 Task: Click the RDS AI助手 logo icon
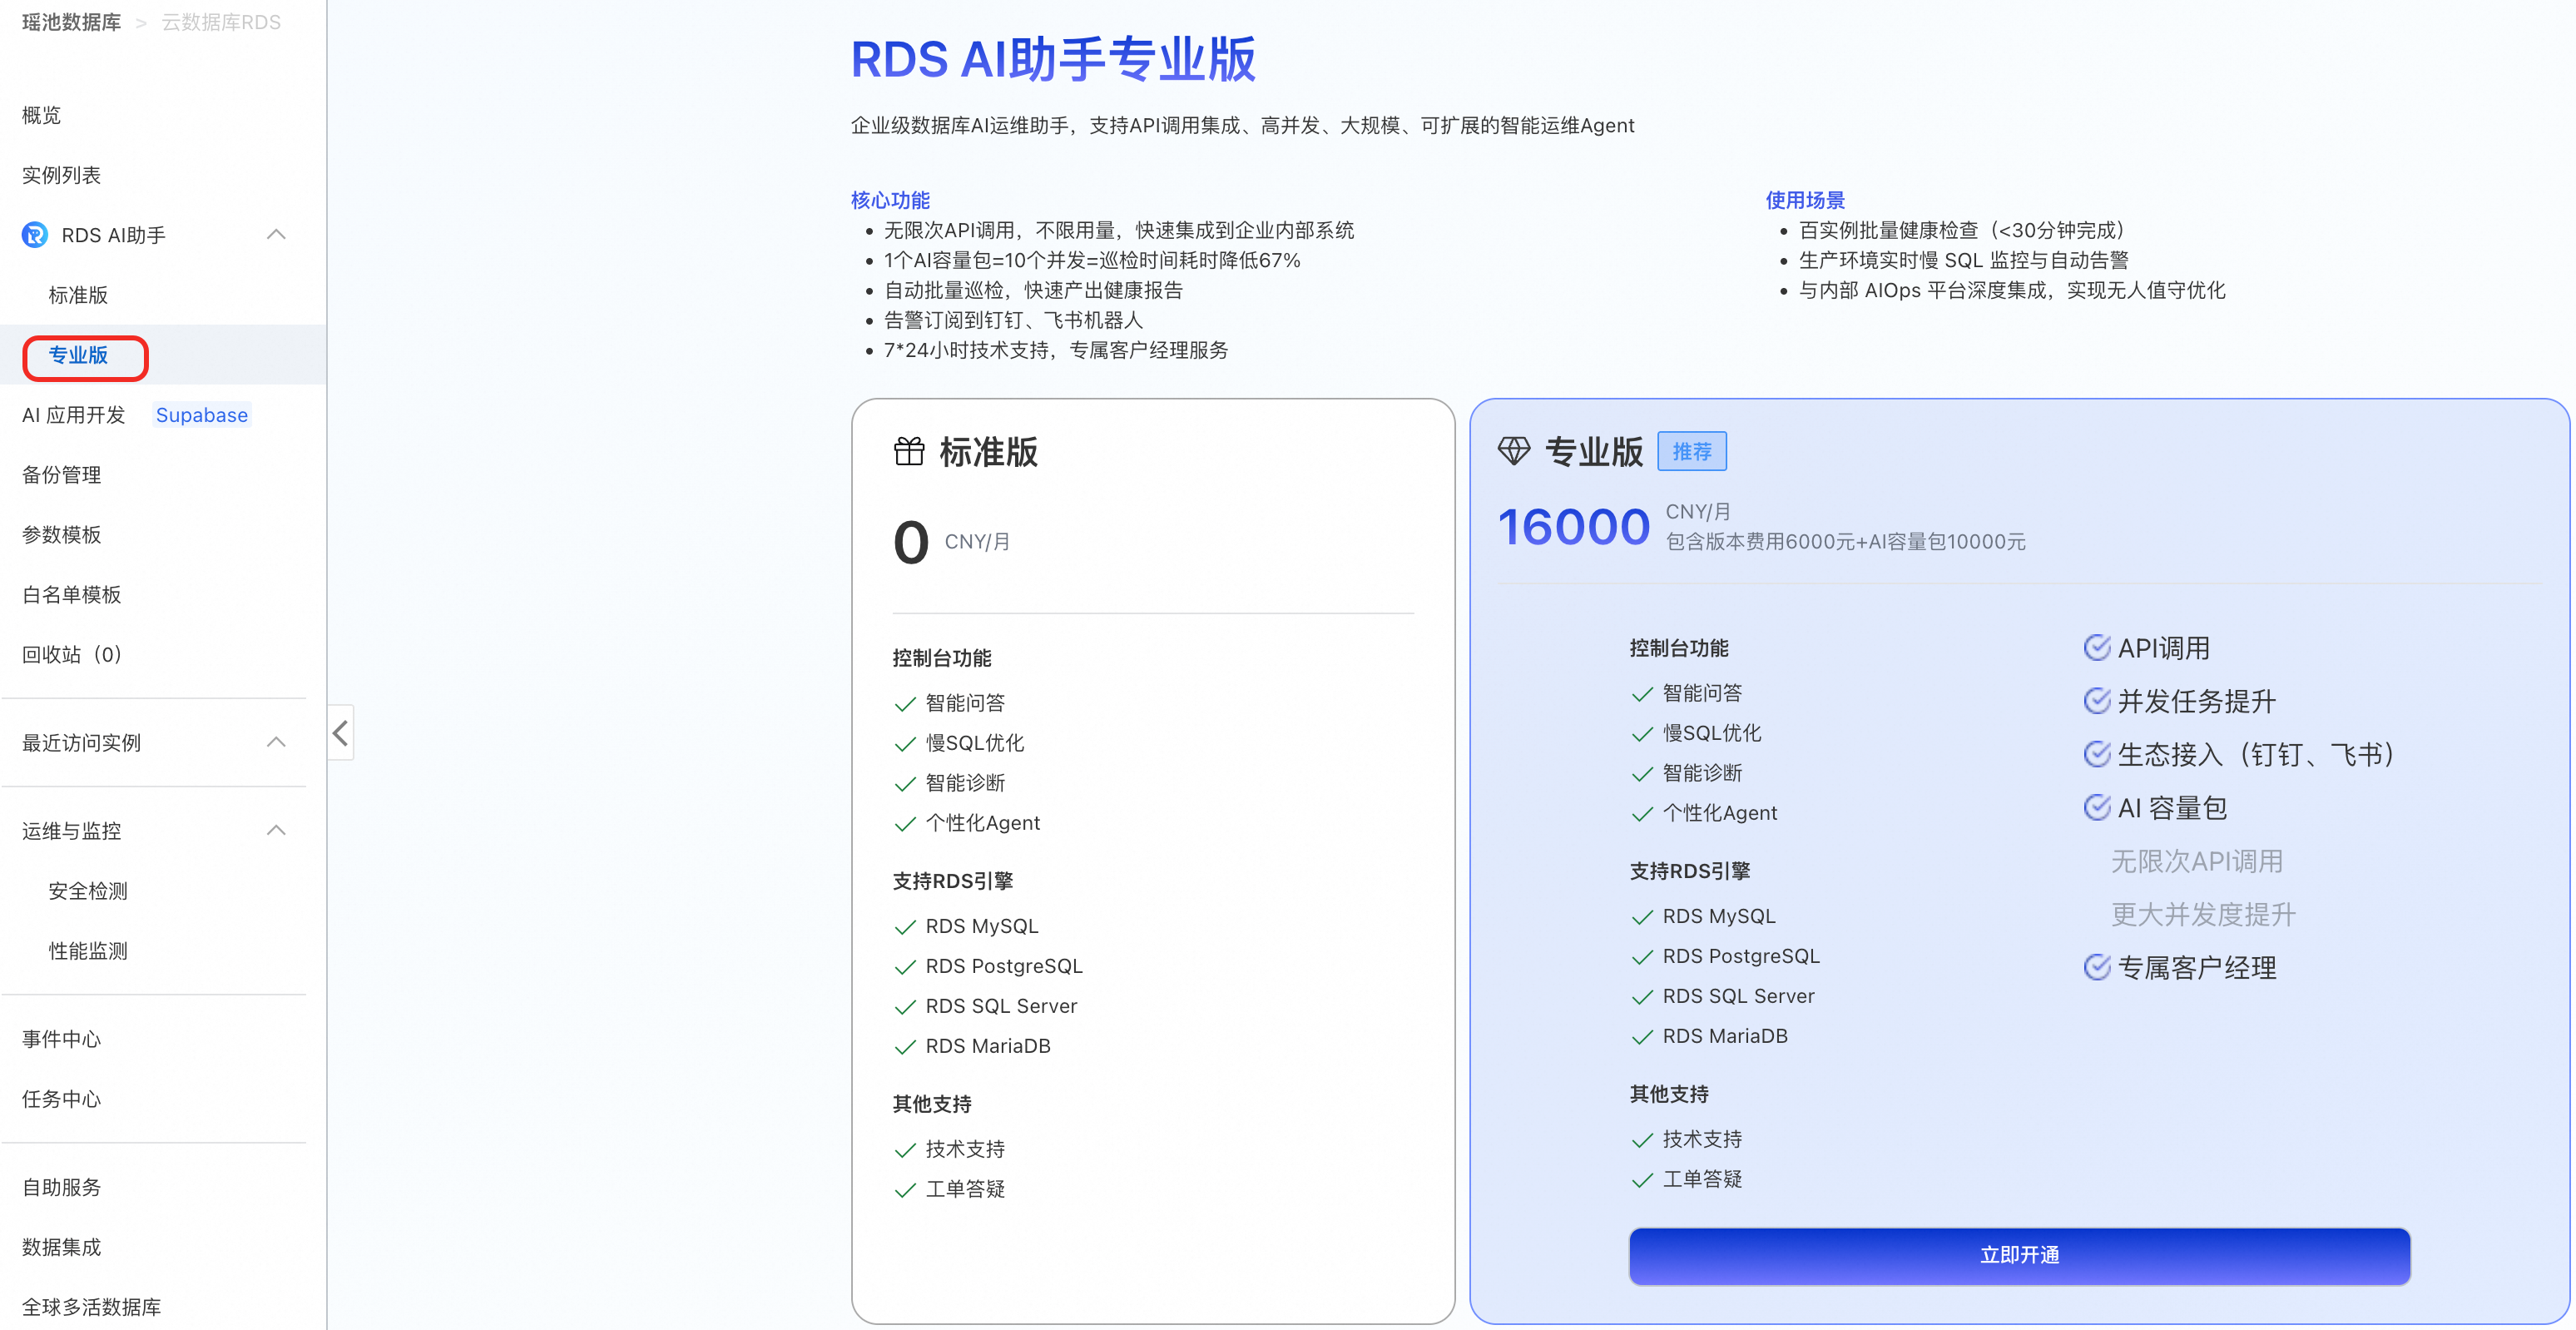point(35,235)
